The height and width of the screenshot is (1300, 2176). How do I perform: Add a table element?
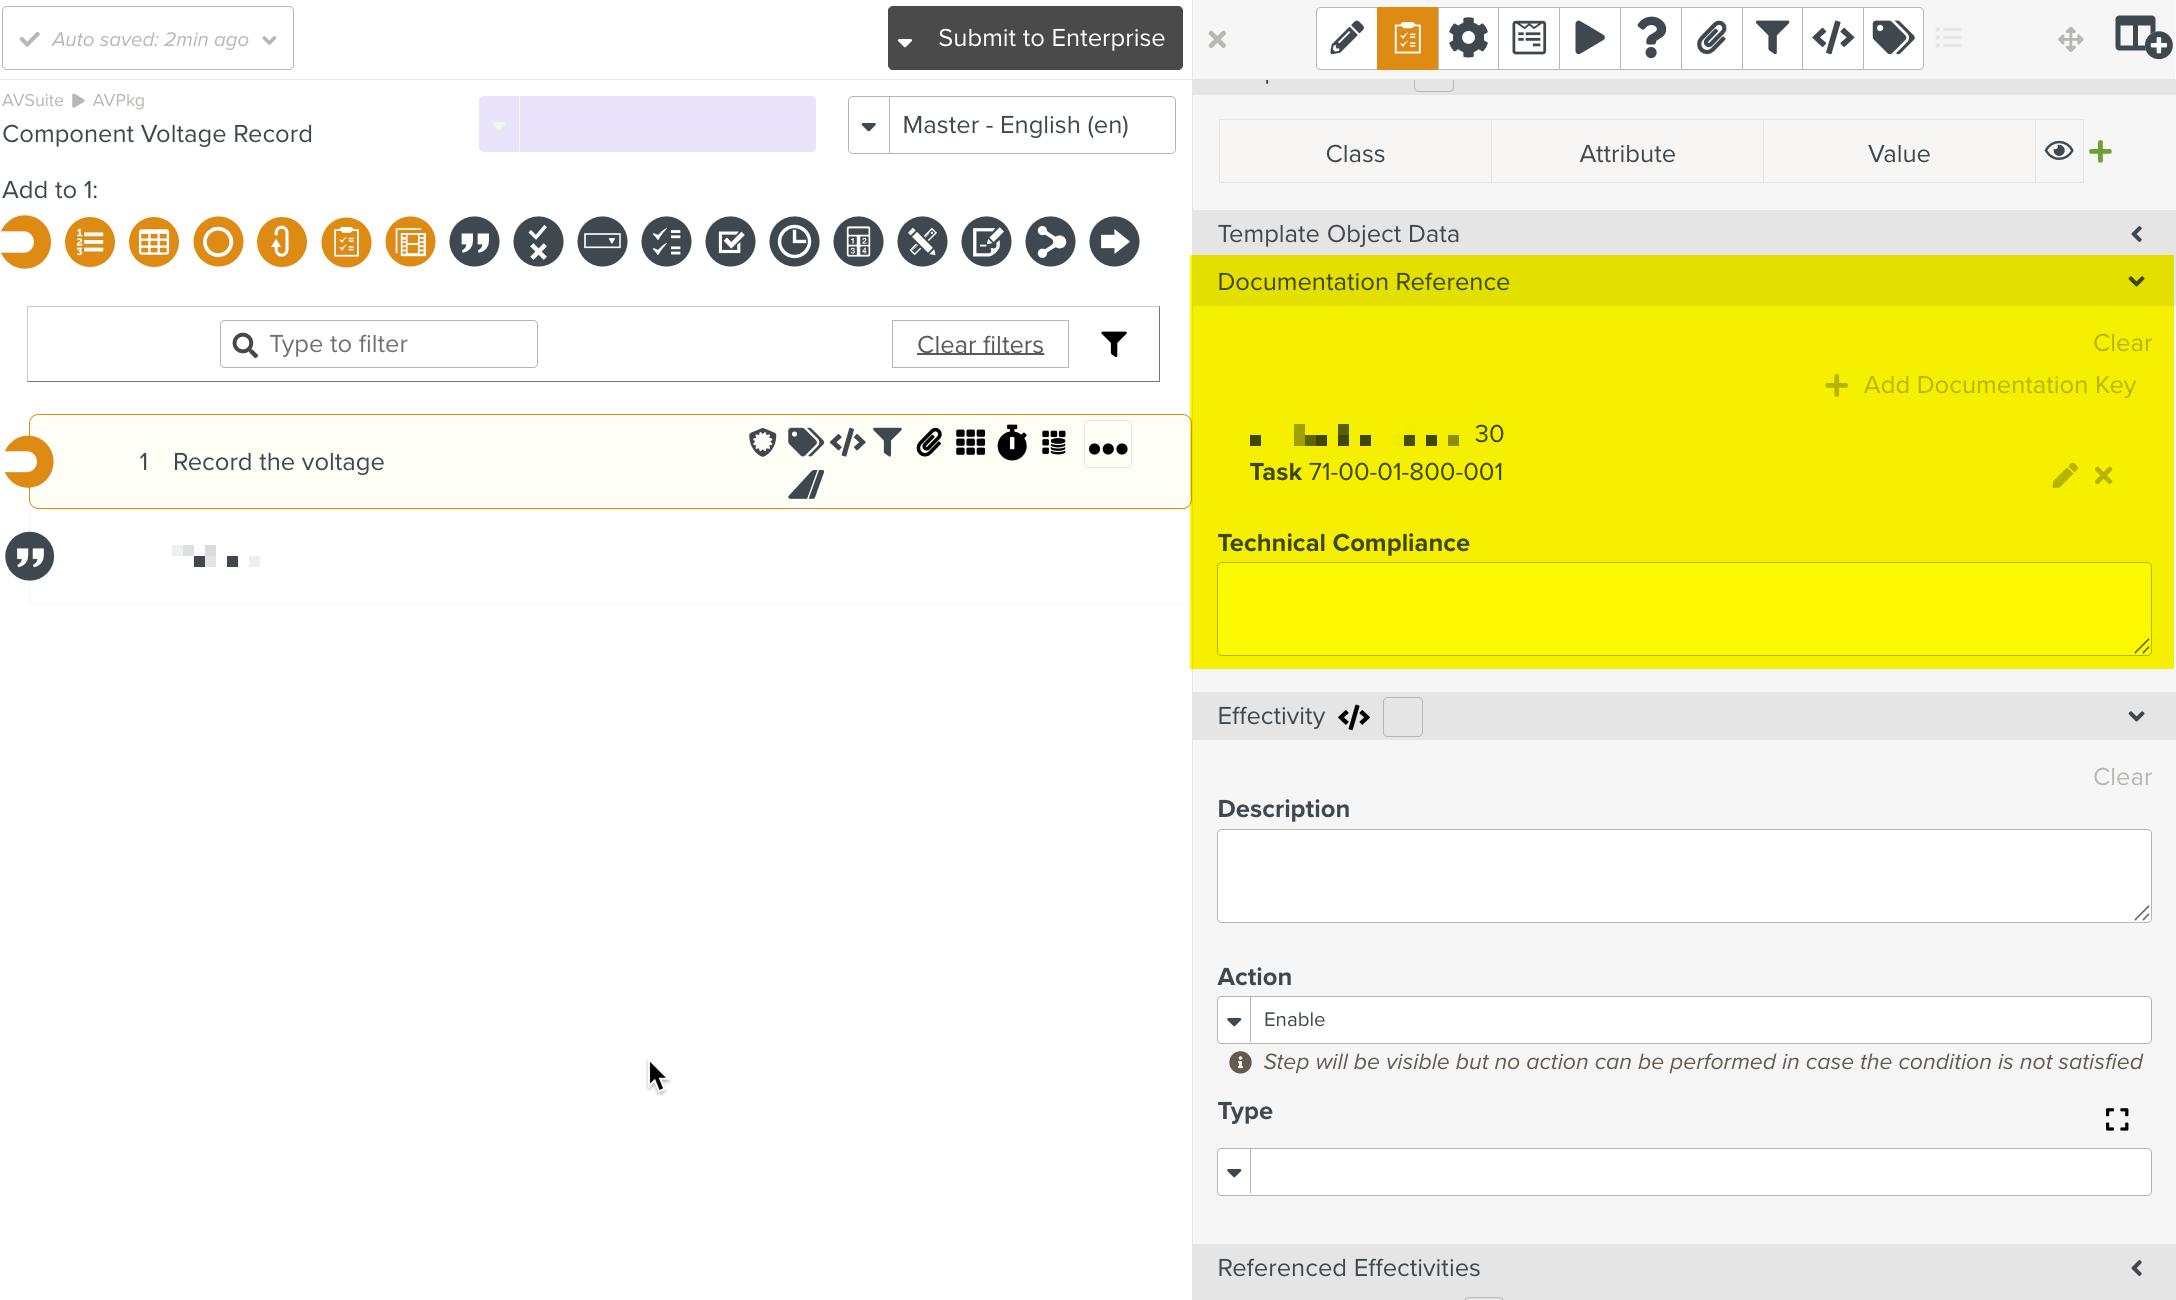[154, 242]
